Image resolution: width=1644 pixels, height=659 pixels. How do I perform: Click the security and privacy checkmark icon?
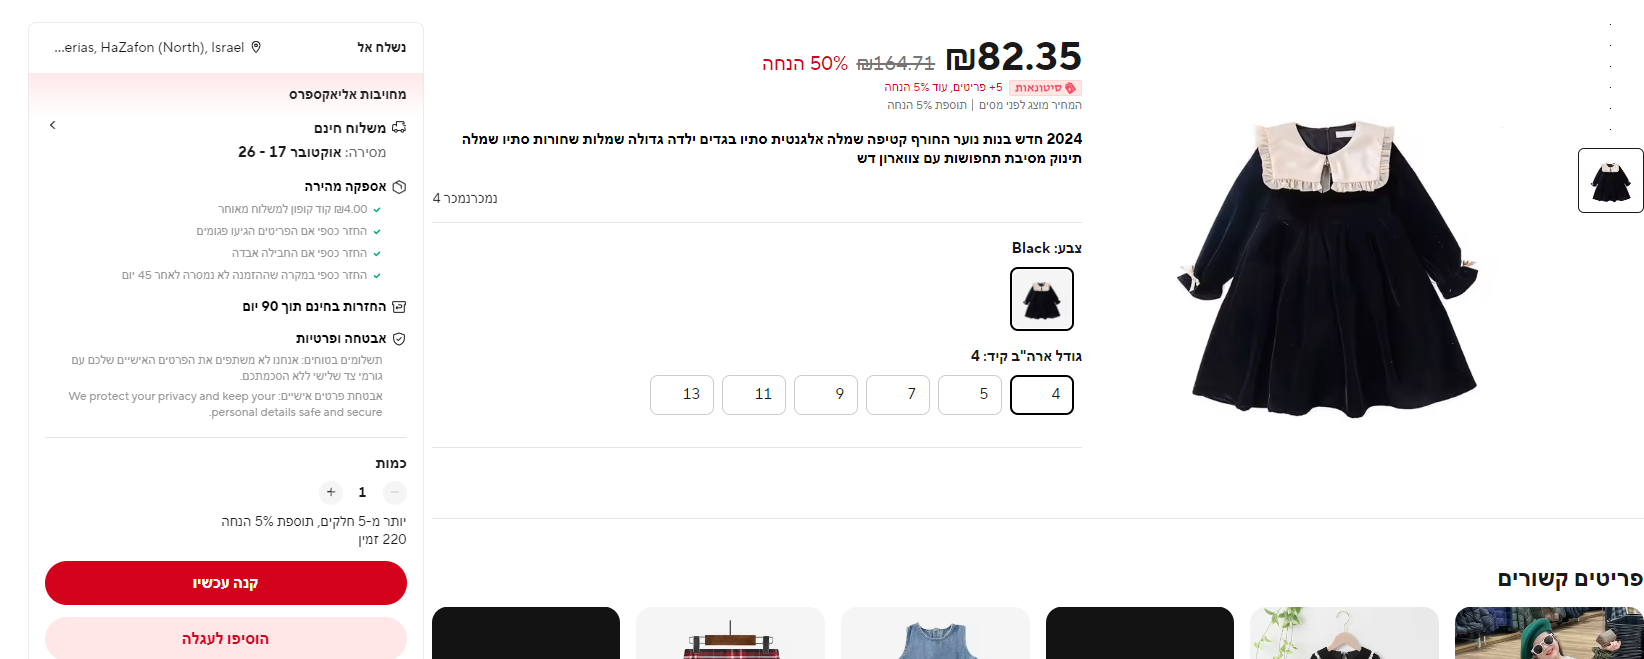[399, 338]
